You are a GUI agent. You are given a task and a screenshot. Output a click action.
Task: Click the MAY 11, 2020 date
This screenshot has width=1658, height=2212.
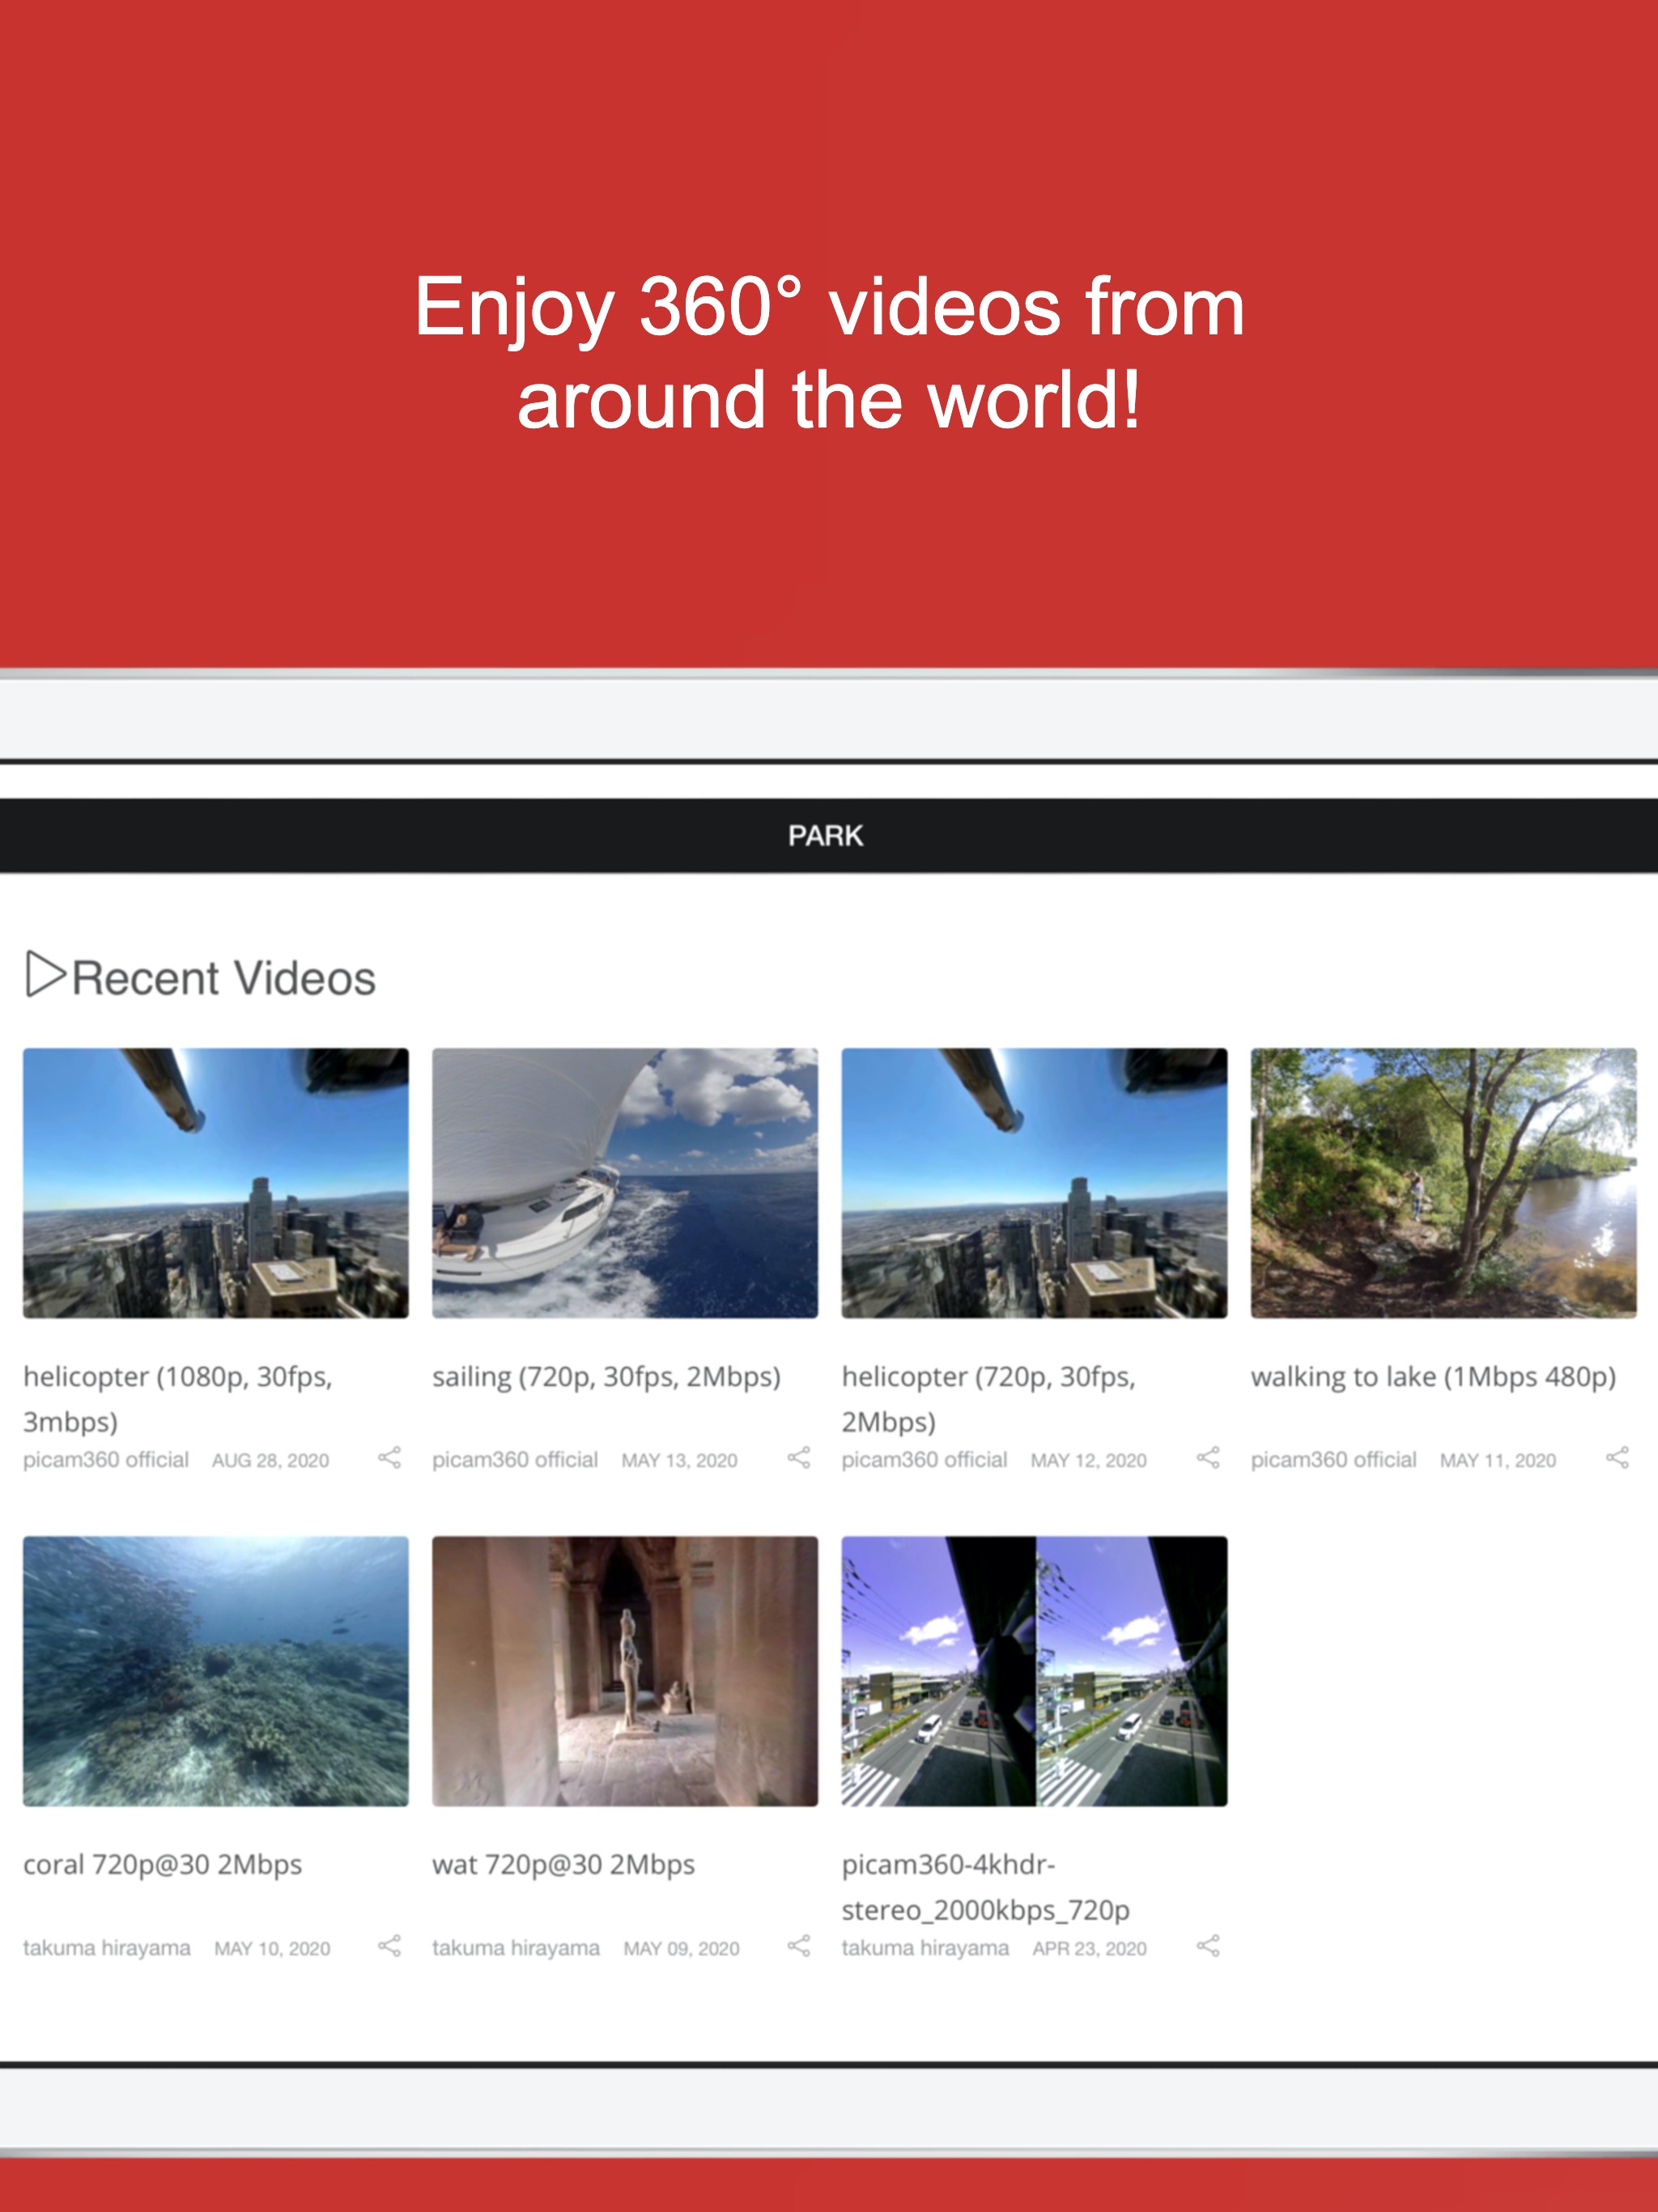pyautogui.click(x=1498, y=1461)
